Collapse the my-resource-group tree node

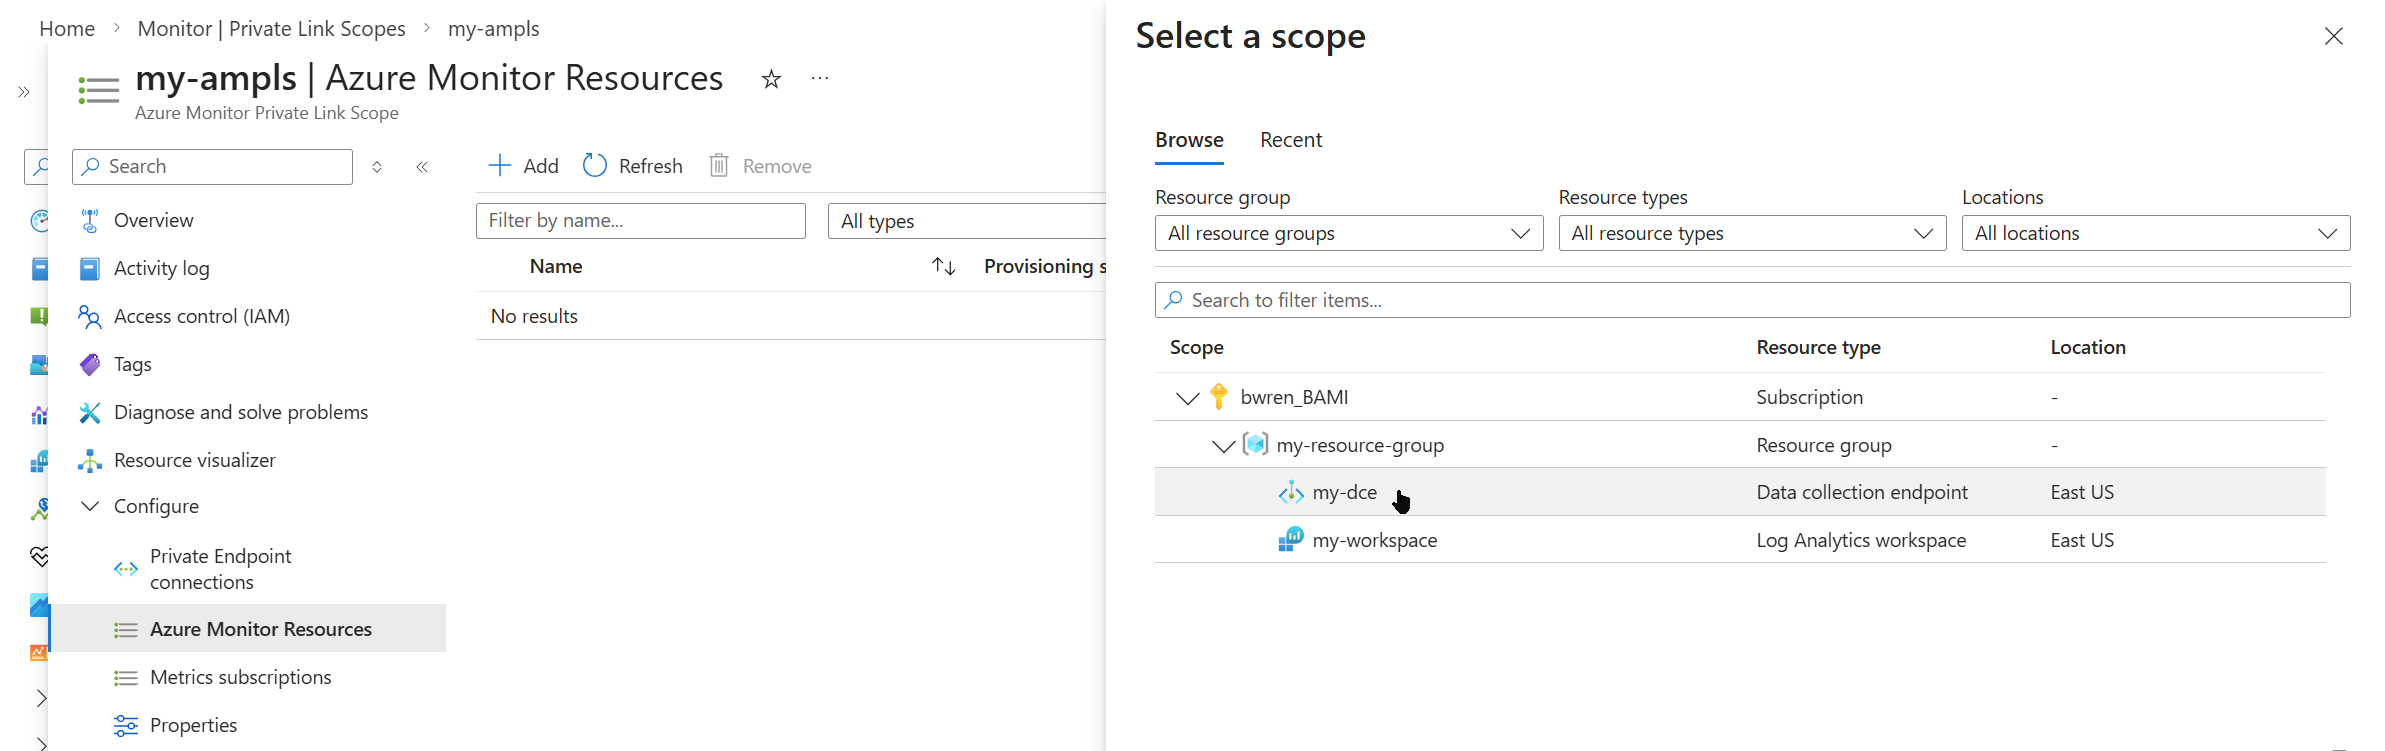point(1223,446)
